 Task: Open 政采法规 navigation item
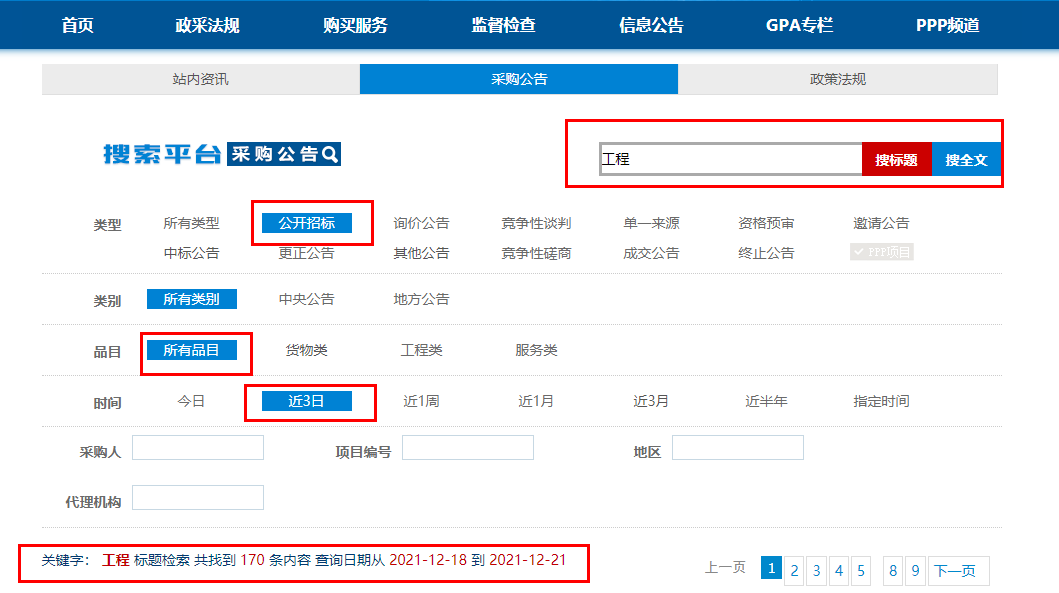(207, 26)
